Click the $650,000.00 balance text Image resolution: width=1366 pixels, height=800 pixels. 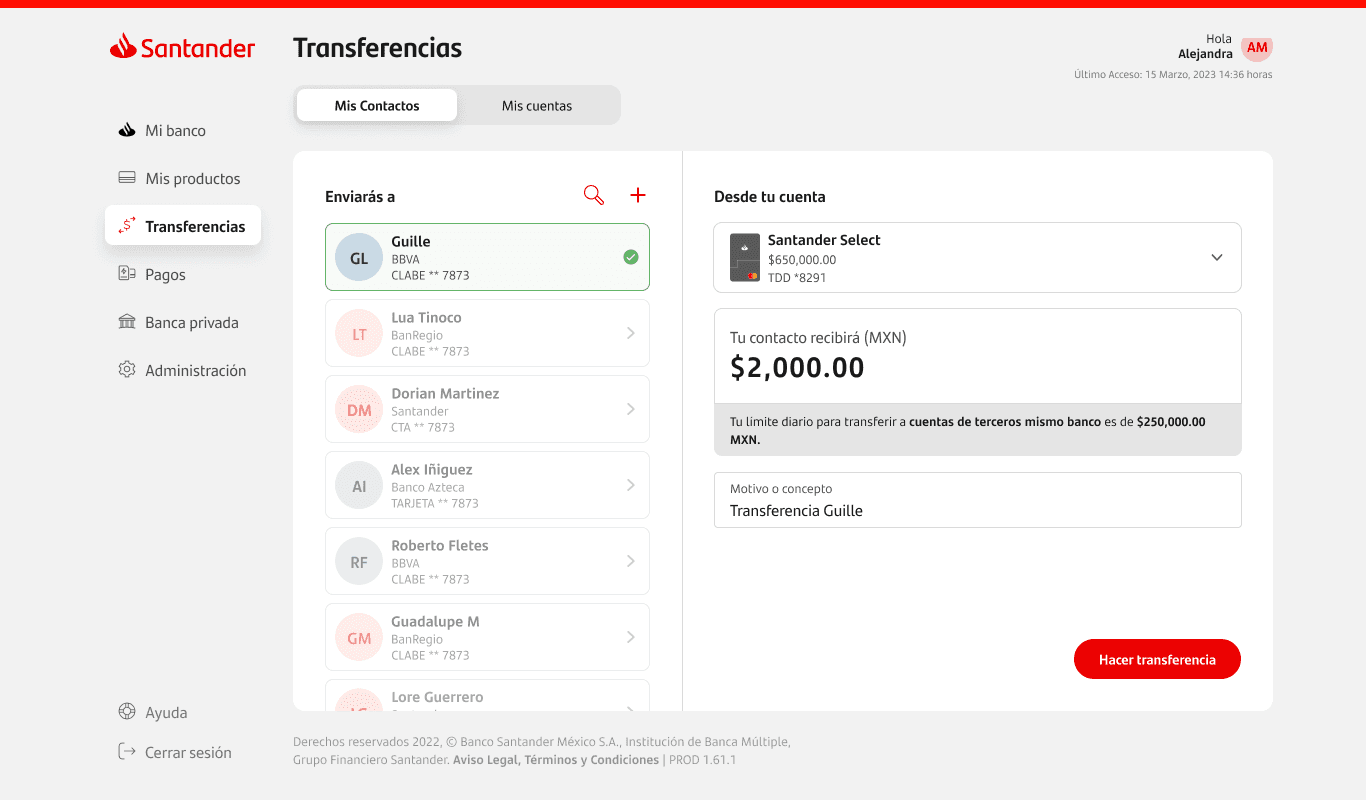(x=802, y=260)
